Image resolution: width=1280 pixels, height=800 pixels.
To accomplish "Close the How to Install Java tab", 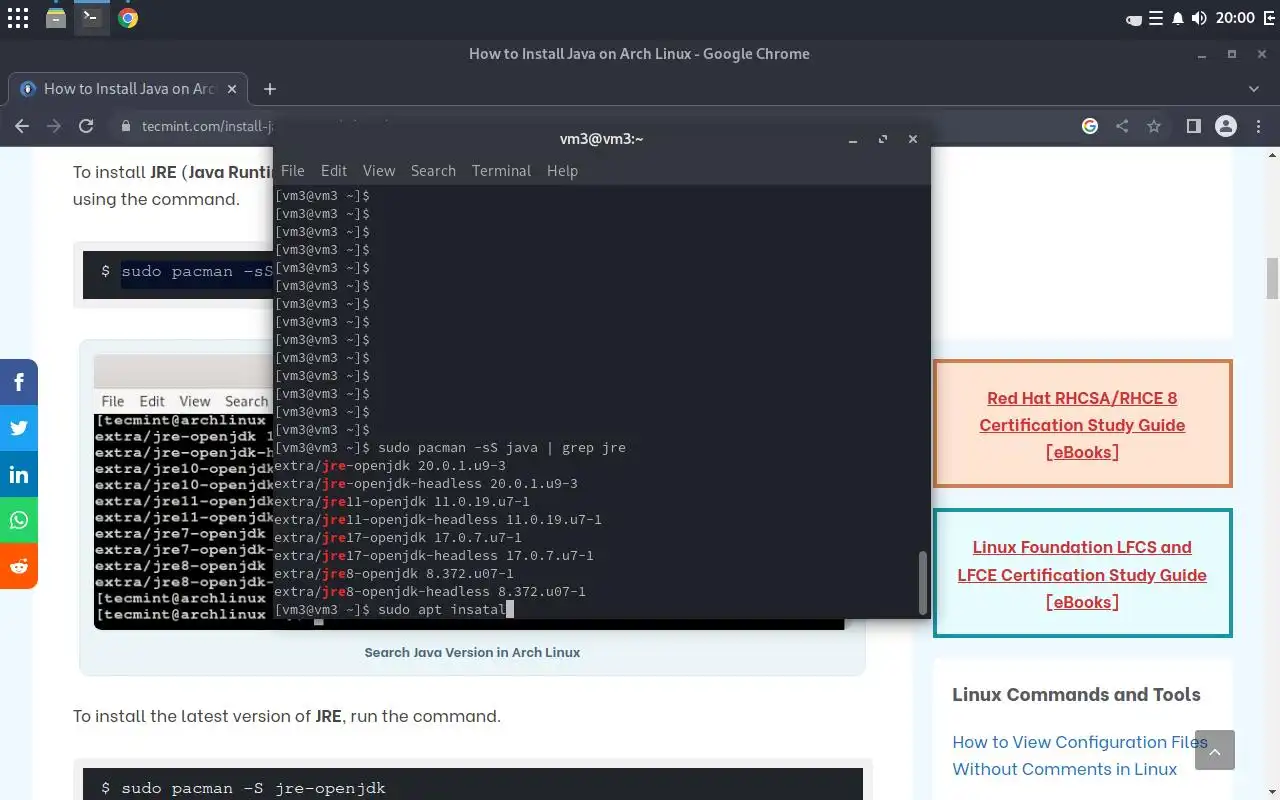I will [x=232, y=89].
